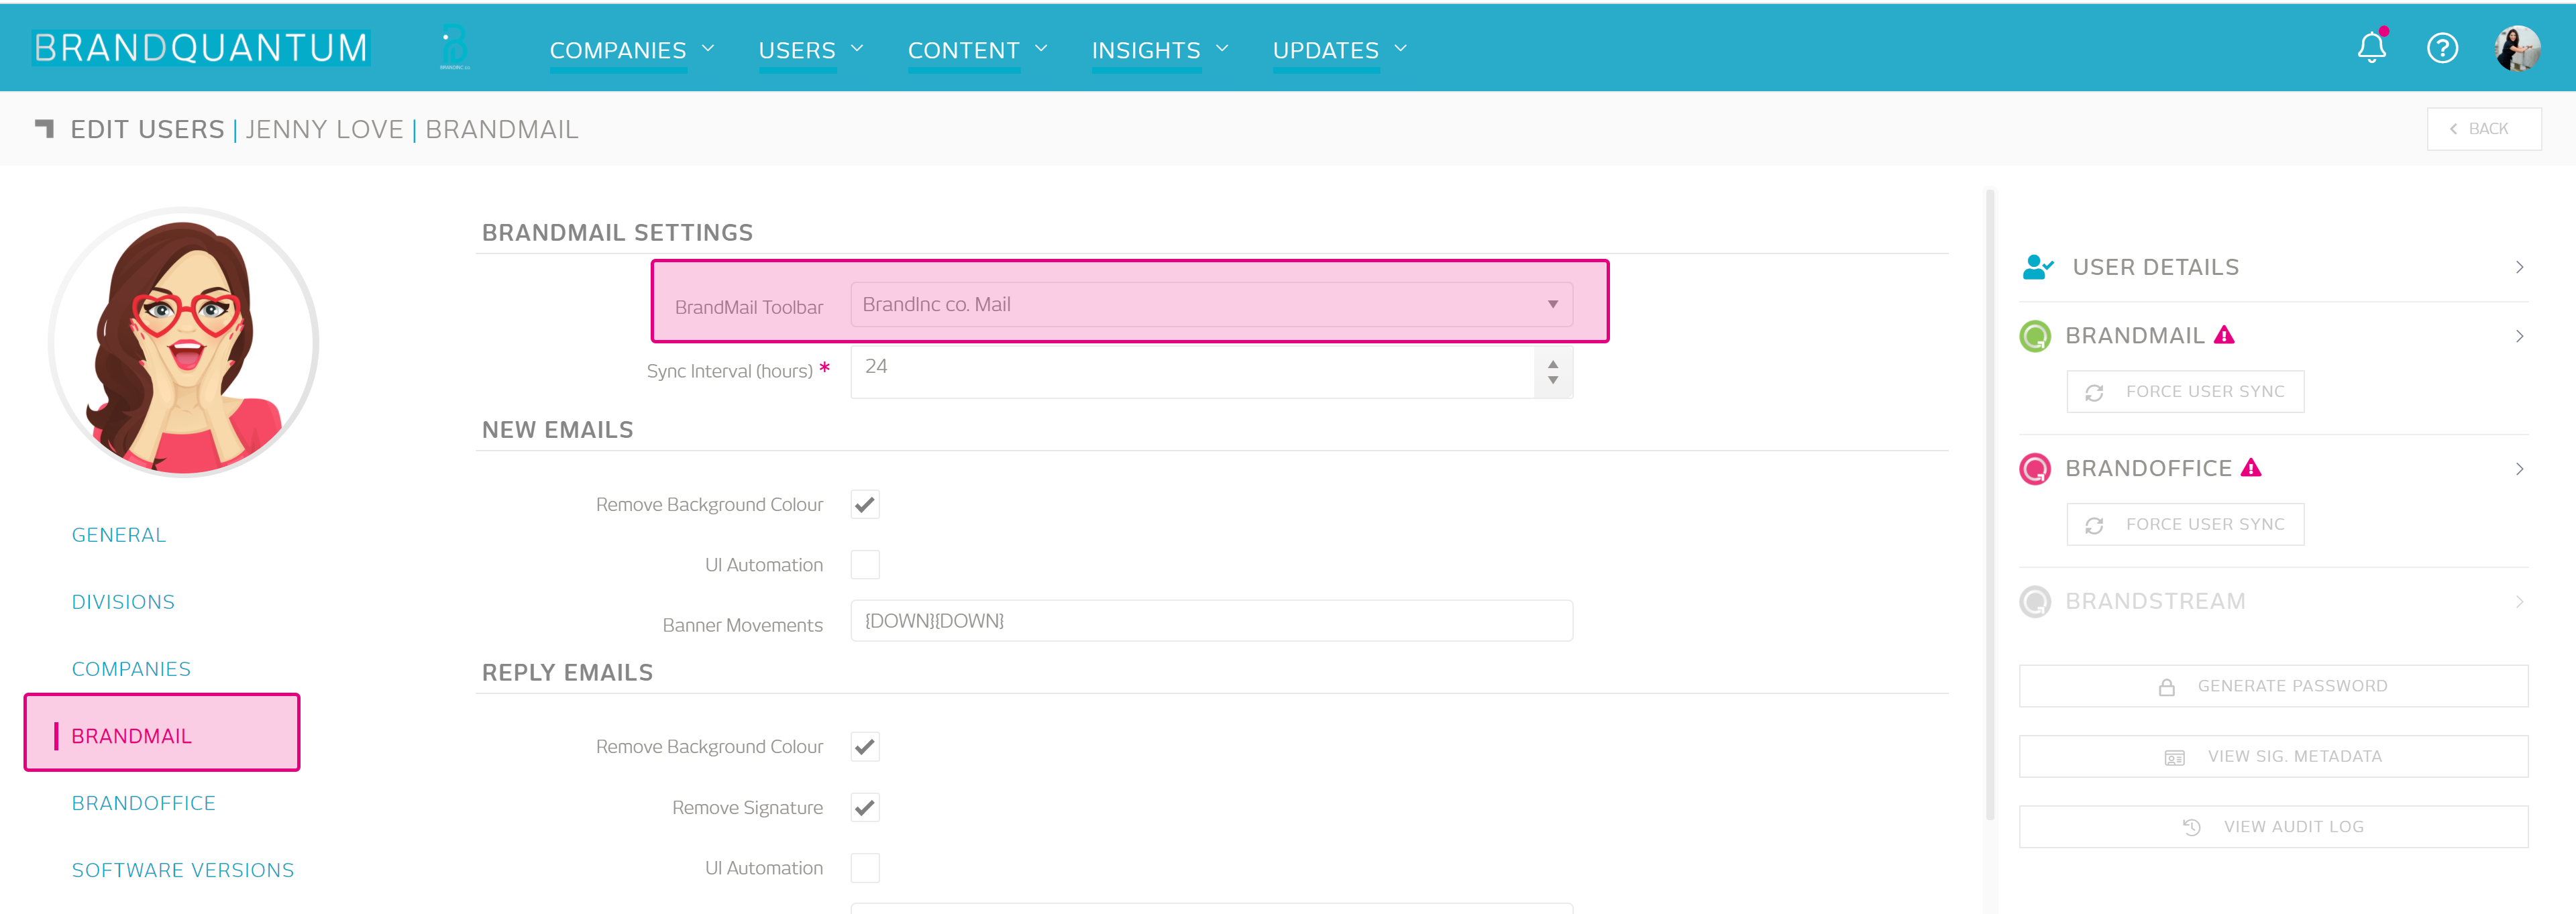Open the BrandMail Toolbar dropdown
The width and height of the screenshot is (2576, 914).
(1210, 304)
